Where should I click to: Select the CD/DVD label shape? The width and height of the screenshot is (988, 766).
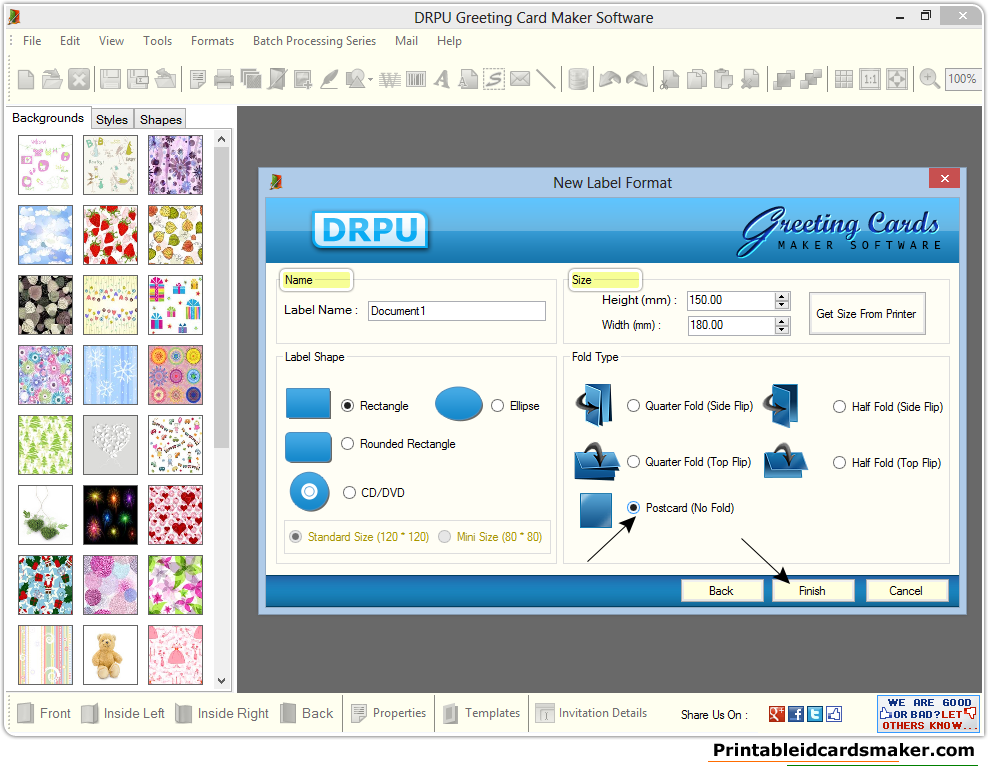[350, 493]
